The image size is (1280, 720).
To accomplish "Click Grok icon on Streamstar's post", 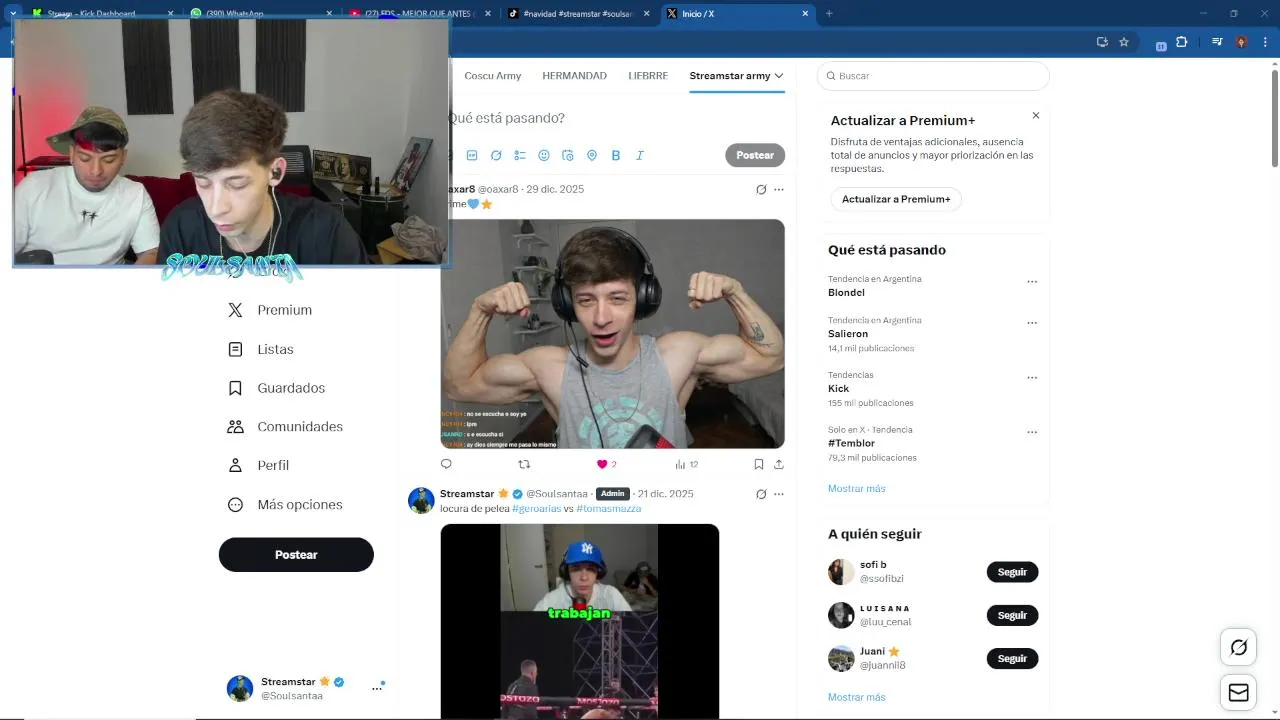I will coord(761,494).
